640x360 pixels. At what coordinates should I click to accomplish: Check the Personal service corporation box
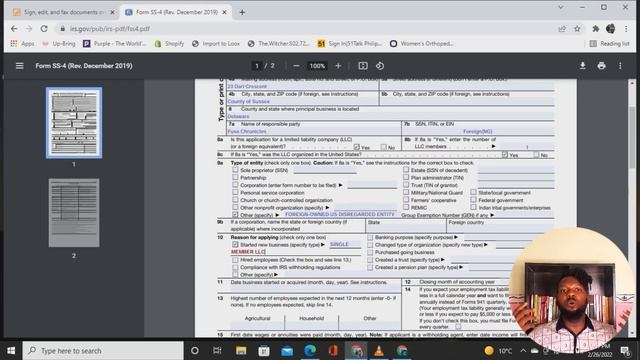pyautogui.click(x=235, y=192)
